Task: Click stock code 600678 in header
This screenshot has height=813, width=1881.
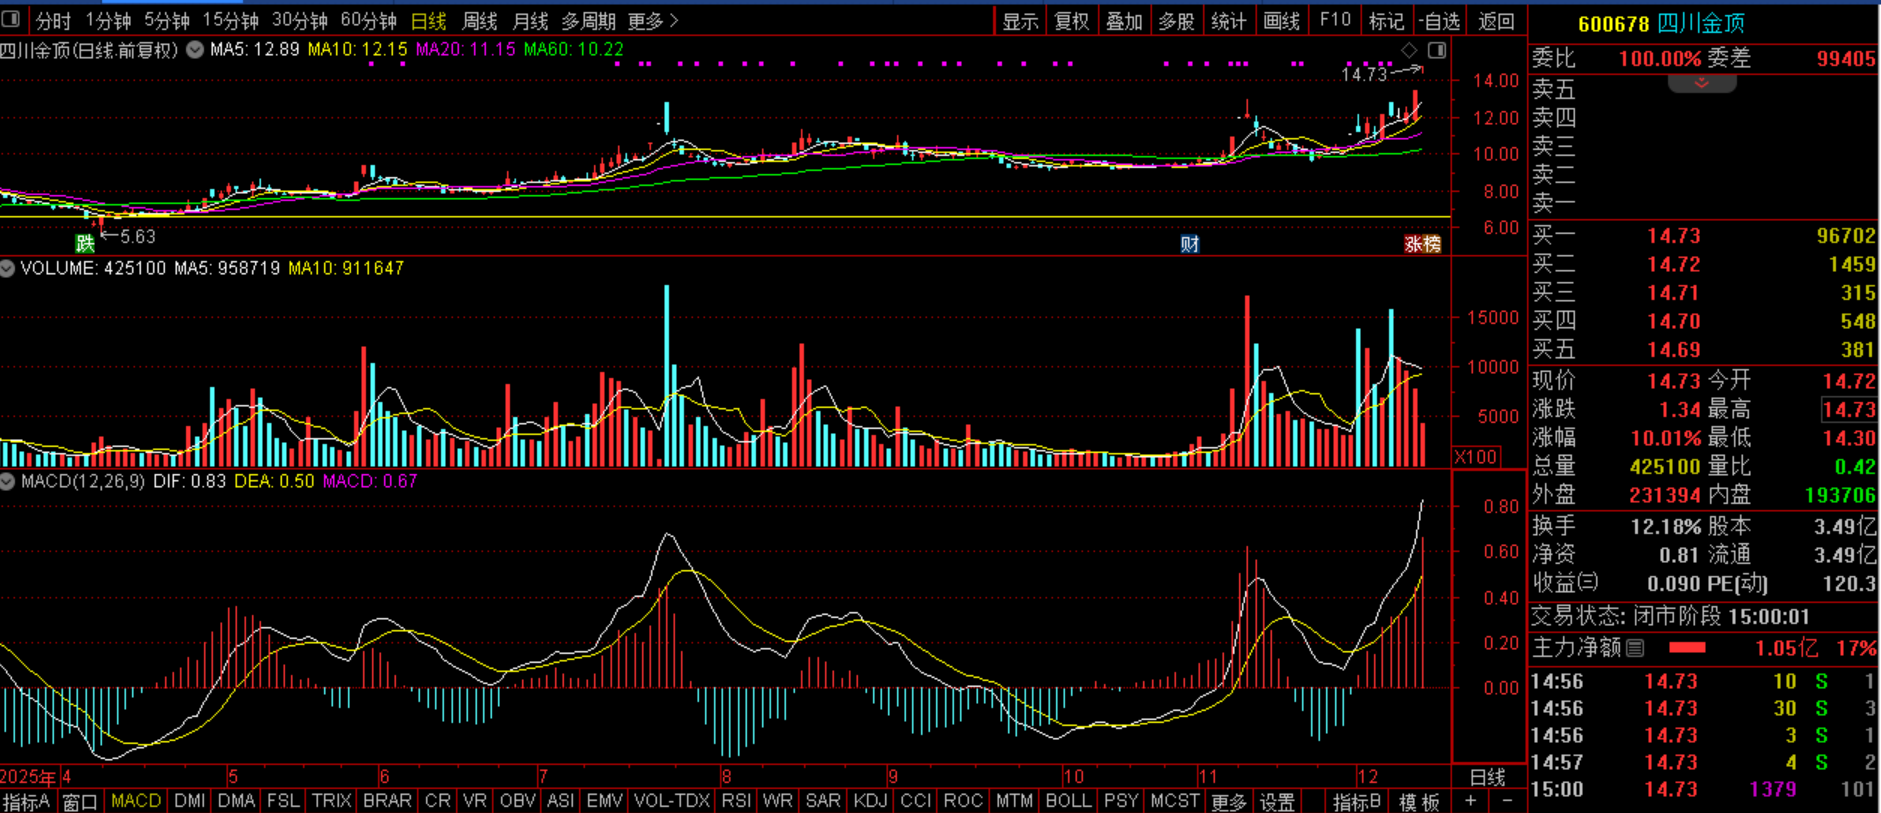Action: (1613, 23)
